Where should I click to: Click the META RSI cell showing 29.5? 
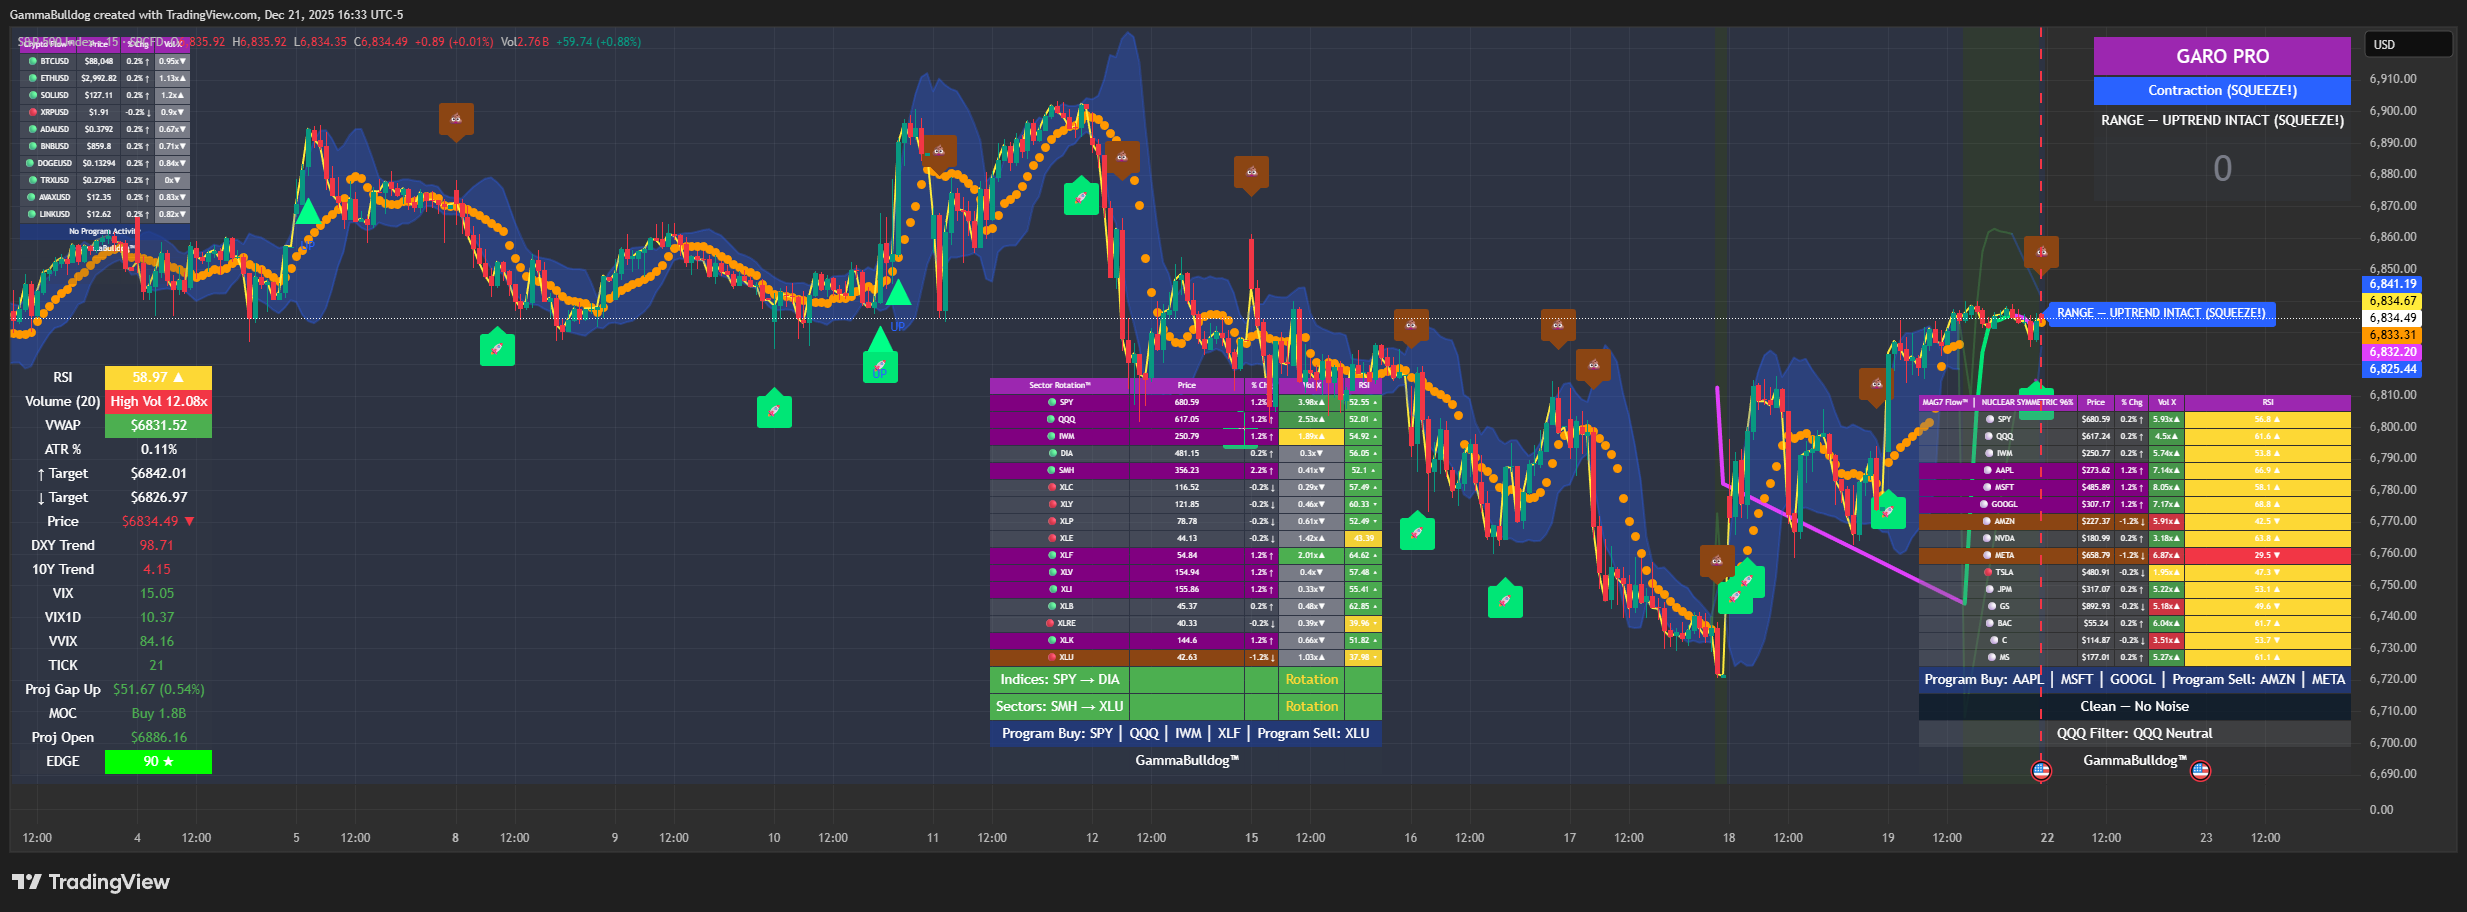[x=2267, y=555]
